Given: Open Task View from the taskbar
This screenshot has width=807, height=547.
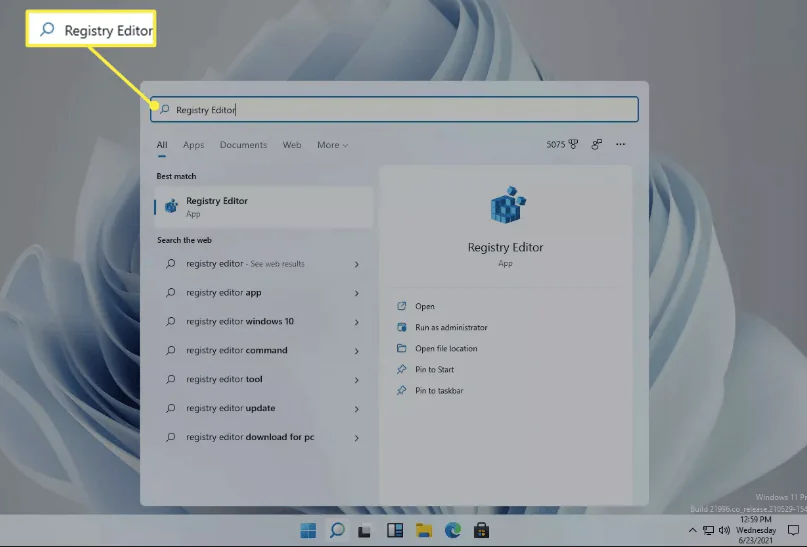Looking at the screenshot, I should pos(365,531).
